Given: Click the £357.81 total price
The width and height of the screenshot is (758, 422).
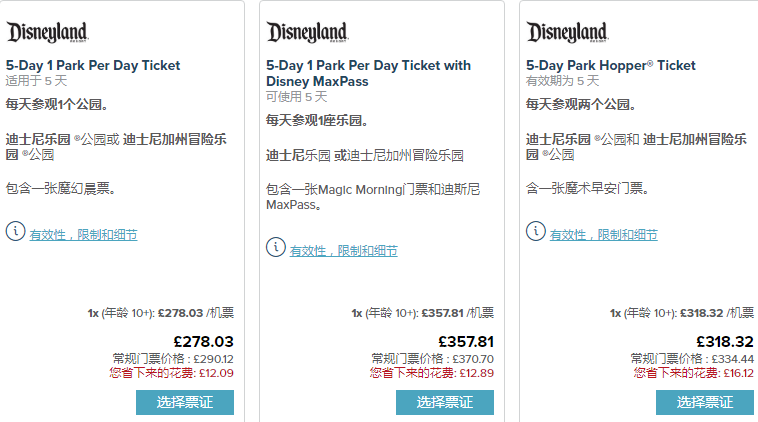Looking at the screenshot, I should [x=465, y=341].
